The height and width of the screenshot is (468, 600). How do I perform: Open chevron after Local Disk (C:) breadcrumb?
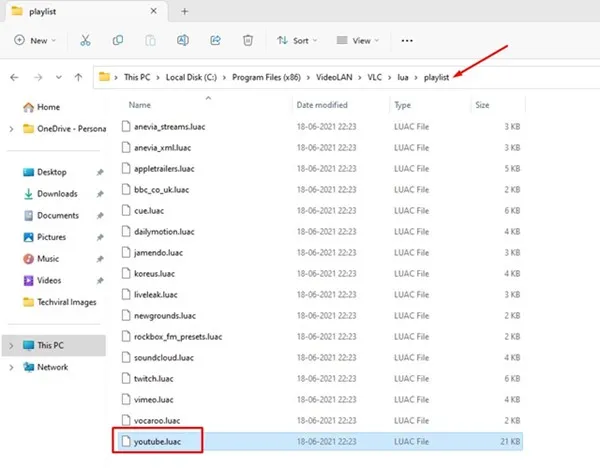[224, 78]
